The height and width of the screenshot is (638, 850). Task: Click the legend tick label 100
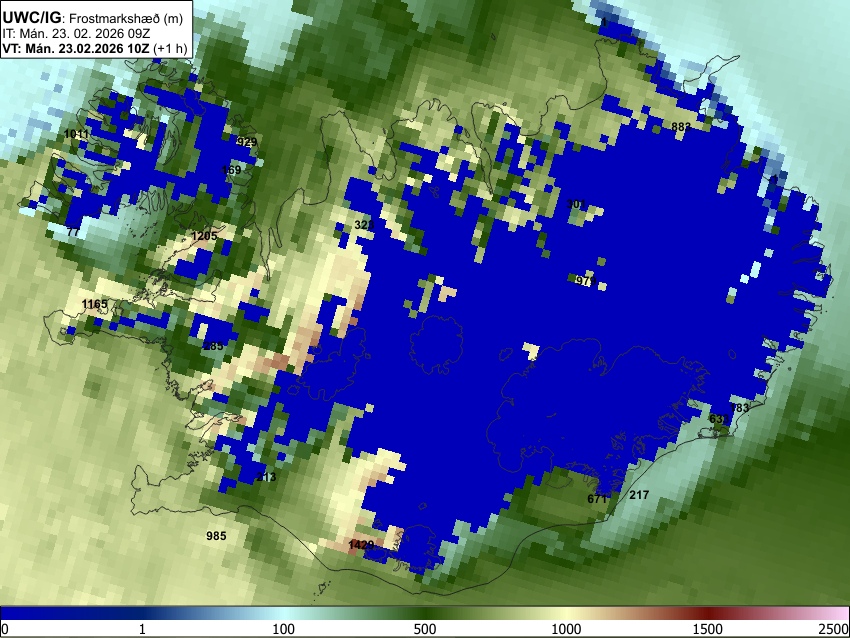tap(284, 629)
